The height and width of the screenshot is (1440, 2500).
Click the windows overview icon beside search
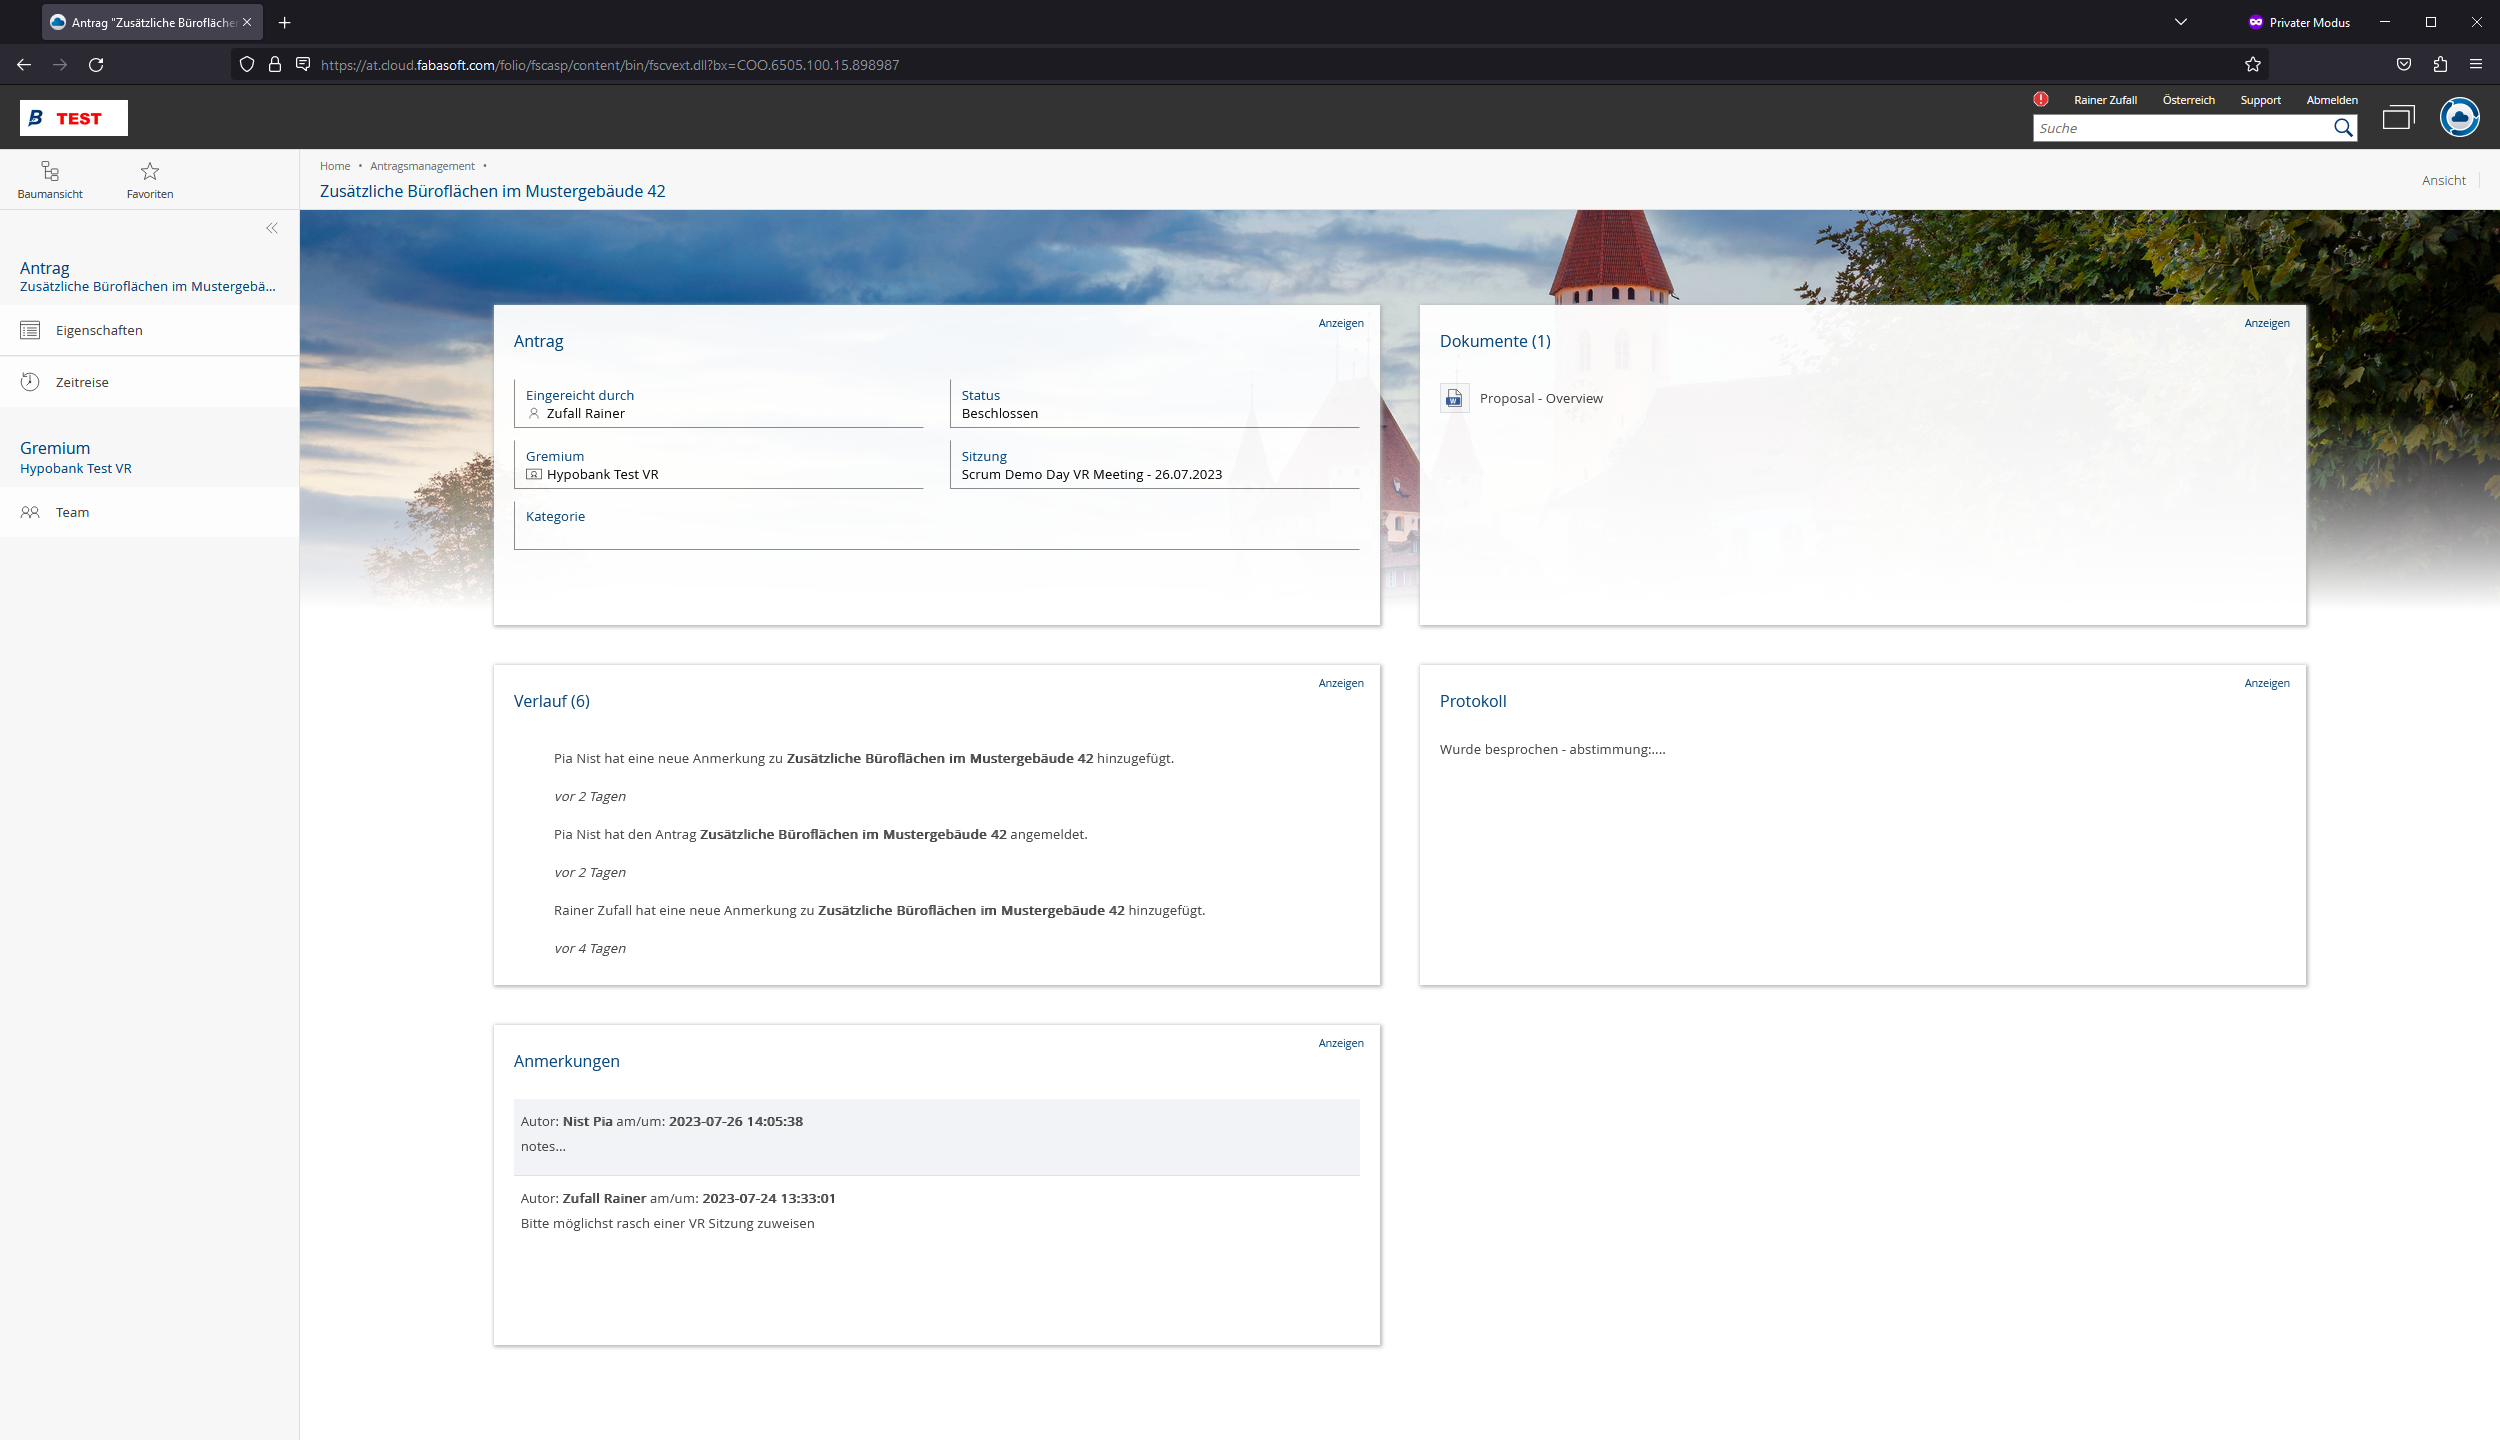[2398, 118]
